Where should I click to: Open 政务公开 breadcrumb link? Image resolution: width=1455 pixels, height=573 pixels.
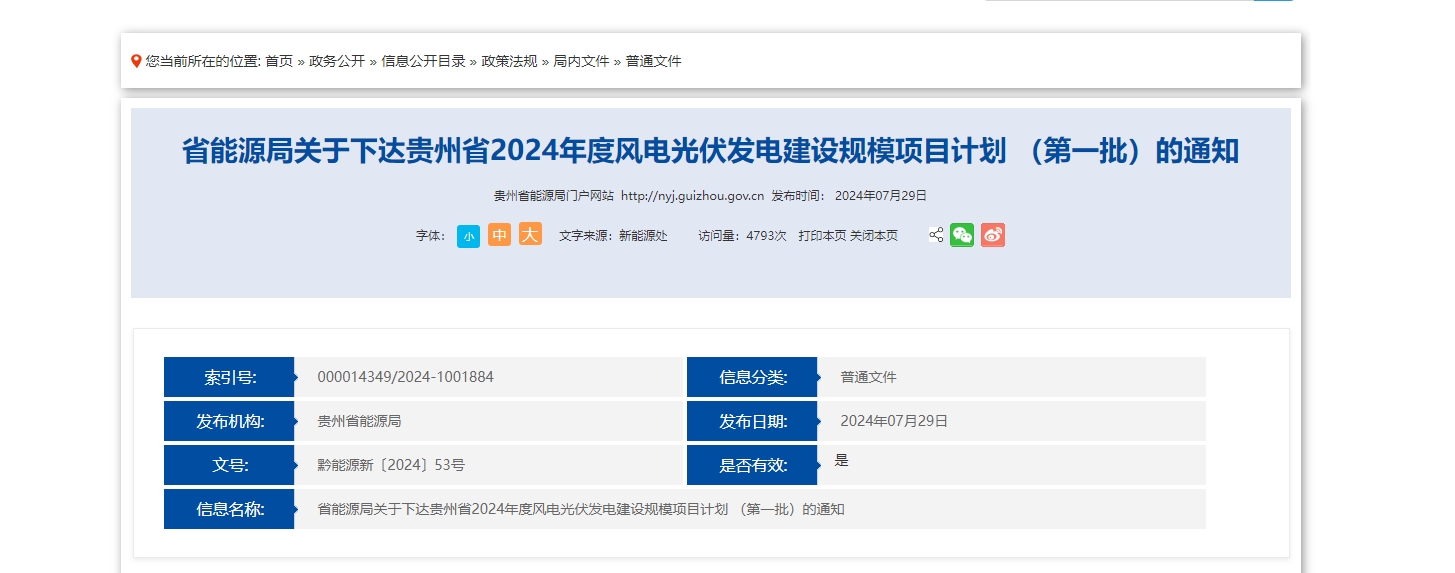coord(337,61)
